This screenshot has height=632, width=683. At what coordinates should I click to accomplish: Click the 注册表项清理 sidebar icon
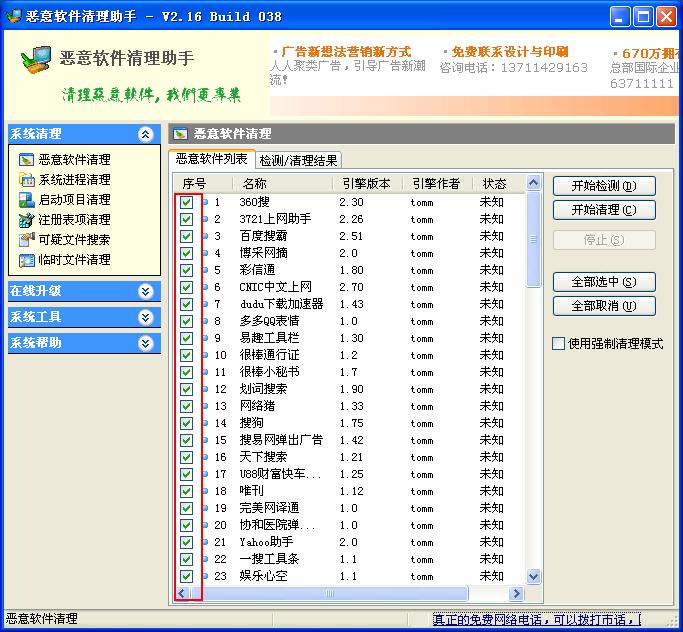(26, 220)
